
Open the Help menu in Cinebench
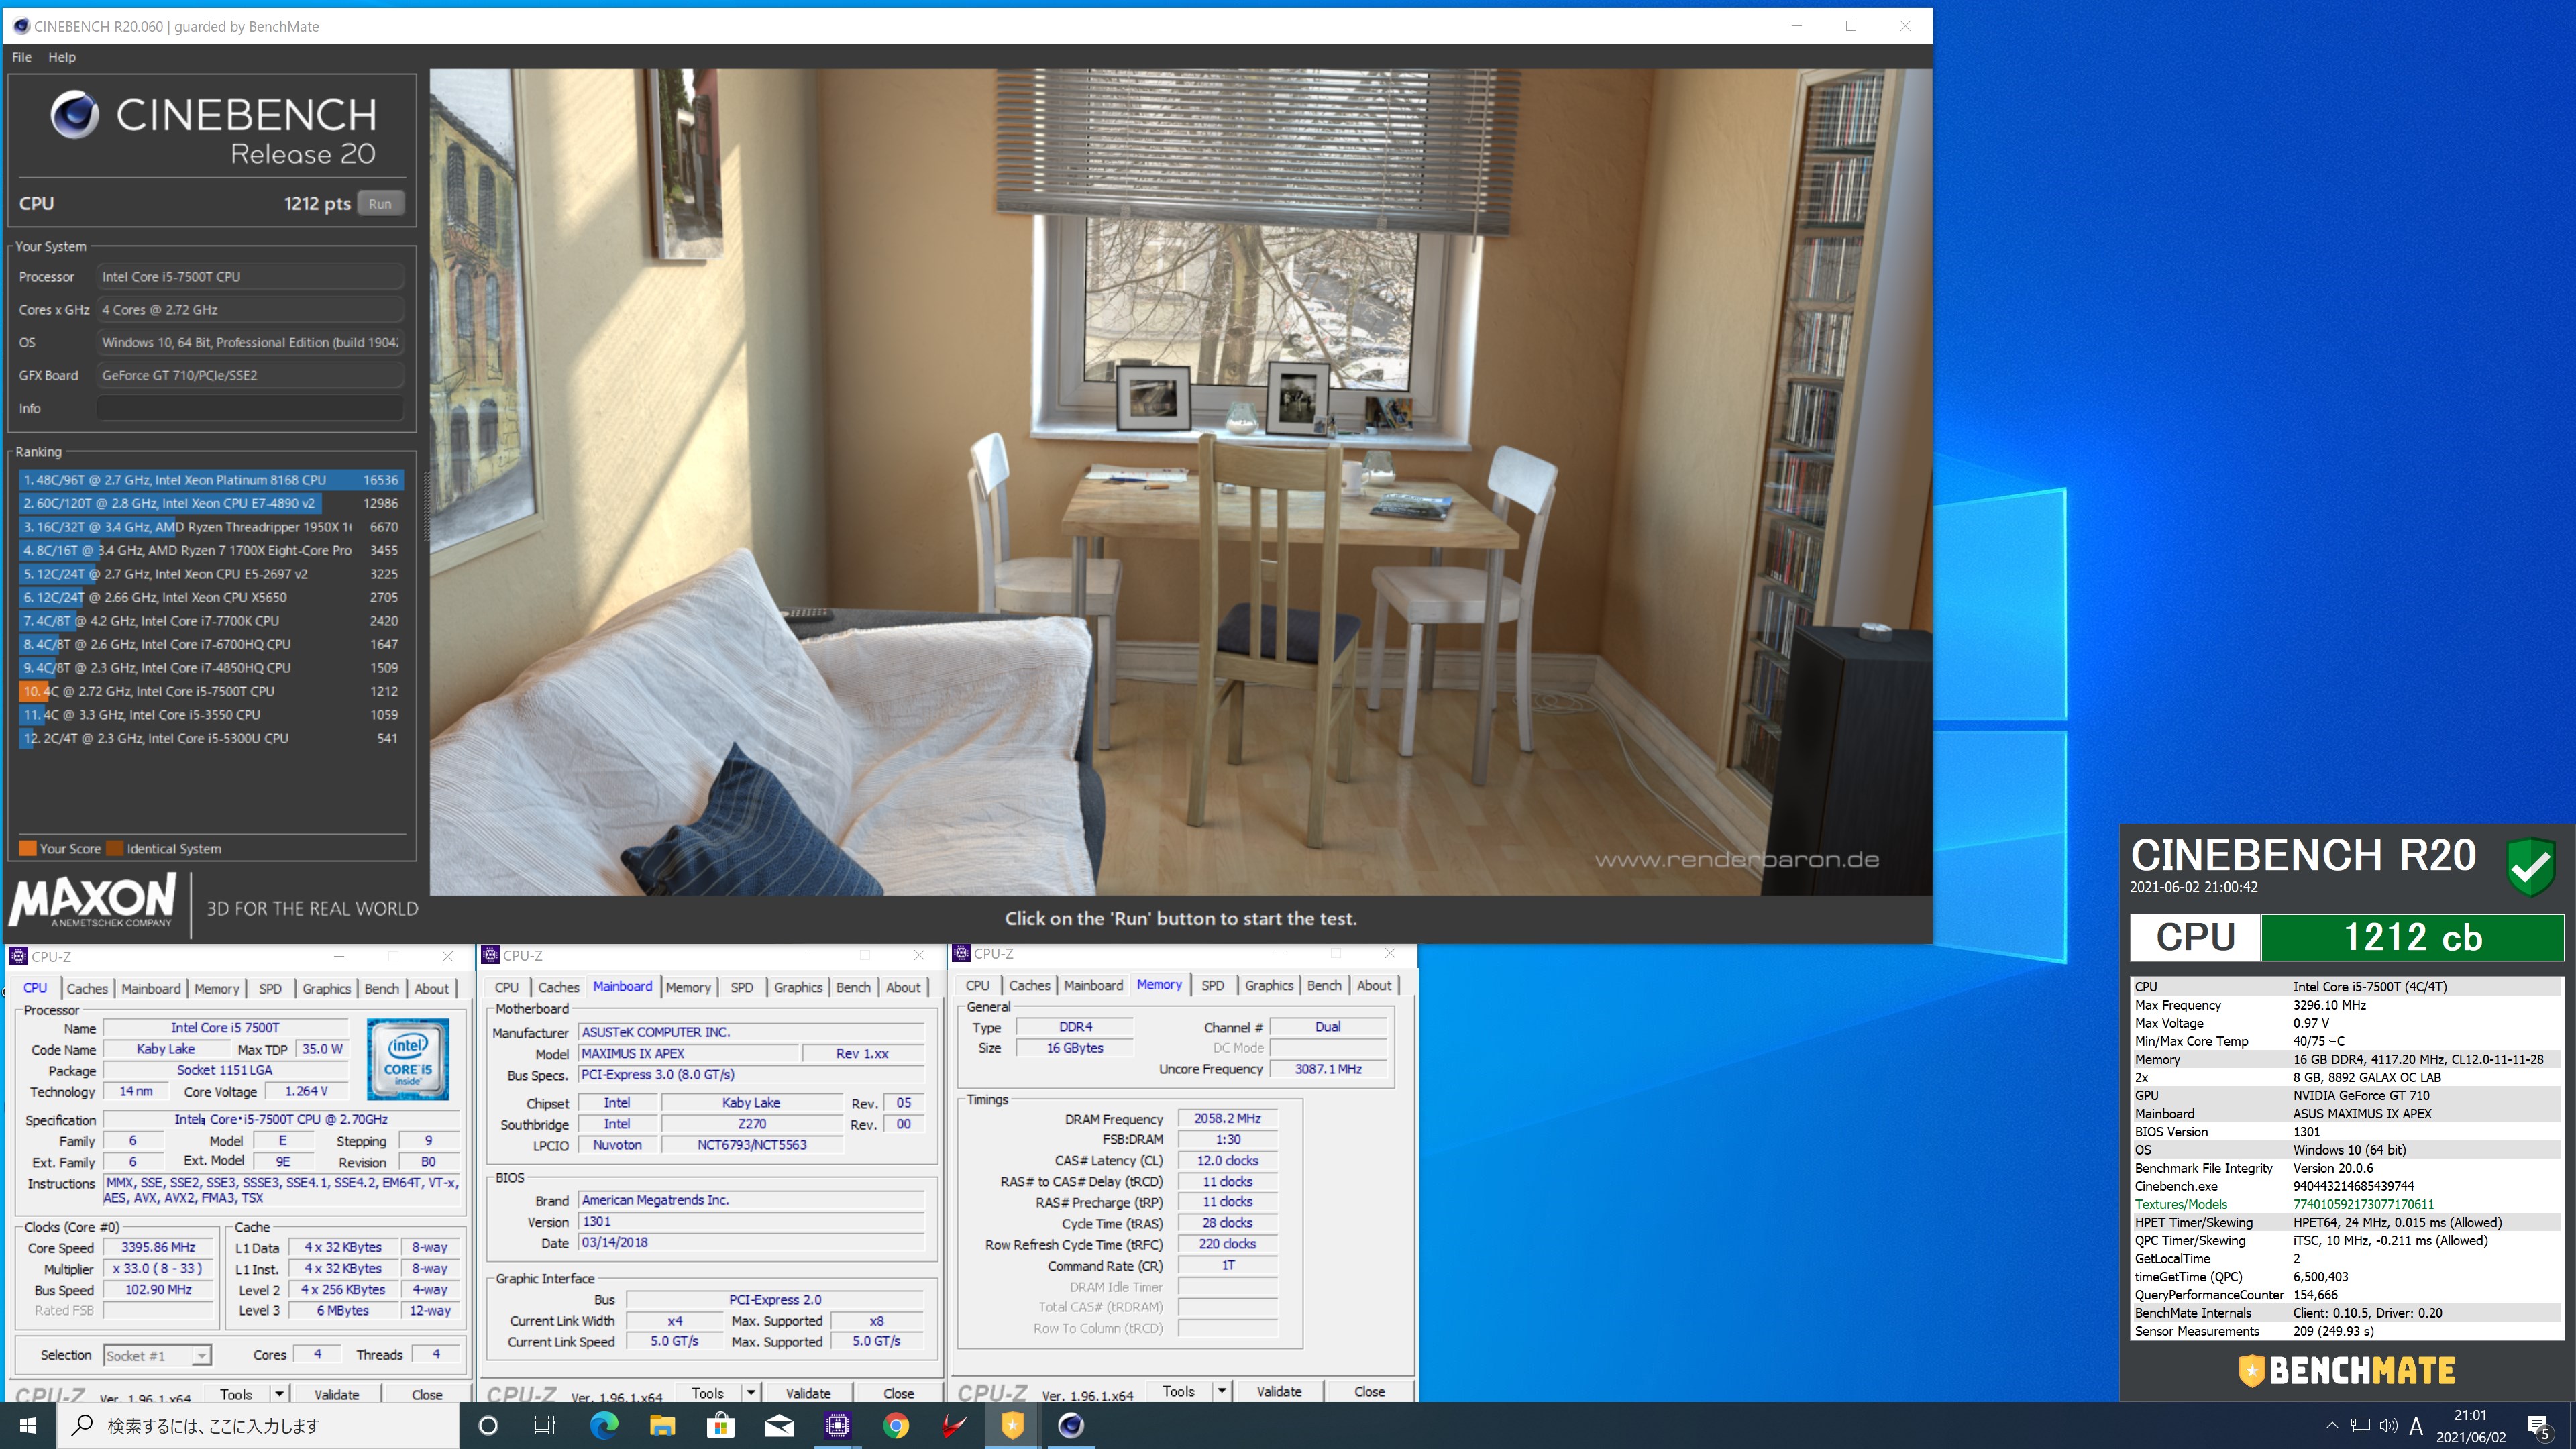point(62,57)
